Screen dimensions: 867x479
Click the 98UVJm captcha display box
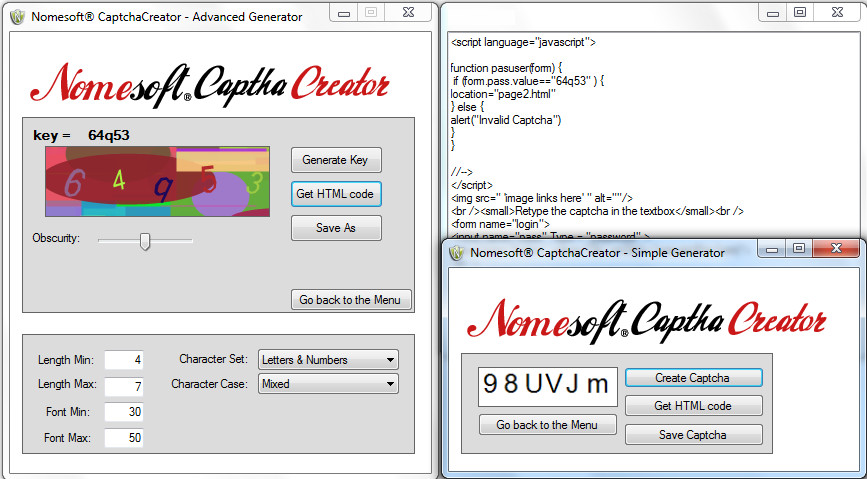[547, 387]
